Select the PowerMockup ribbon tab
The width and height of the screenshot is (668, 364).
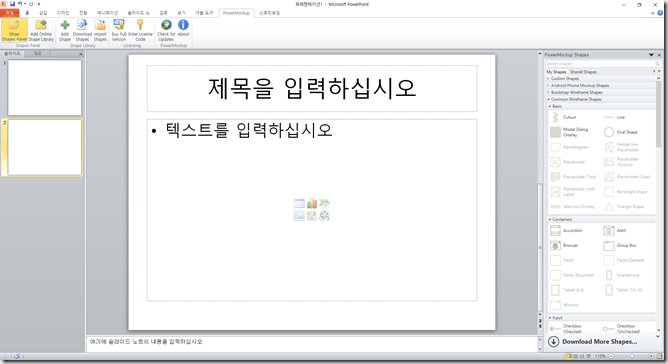(236, 13)
